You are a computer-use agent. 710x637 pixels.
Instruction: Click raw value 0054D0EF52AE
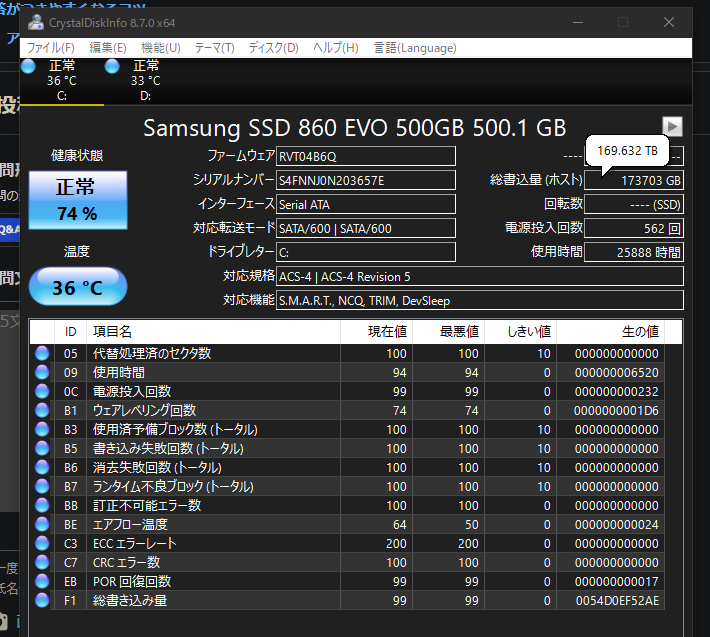(x=617, y=600)
